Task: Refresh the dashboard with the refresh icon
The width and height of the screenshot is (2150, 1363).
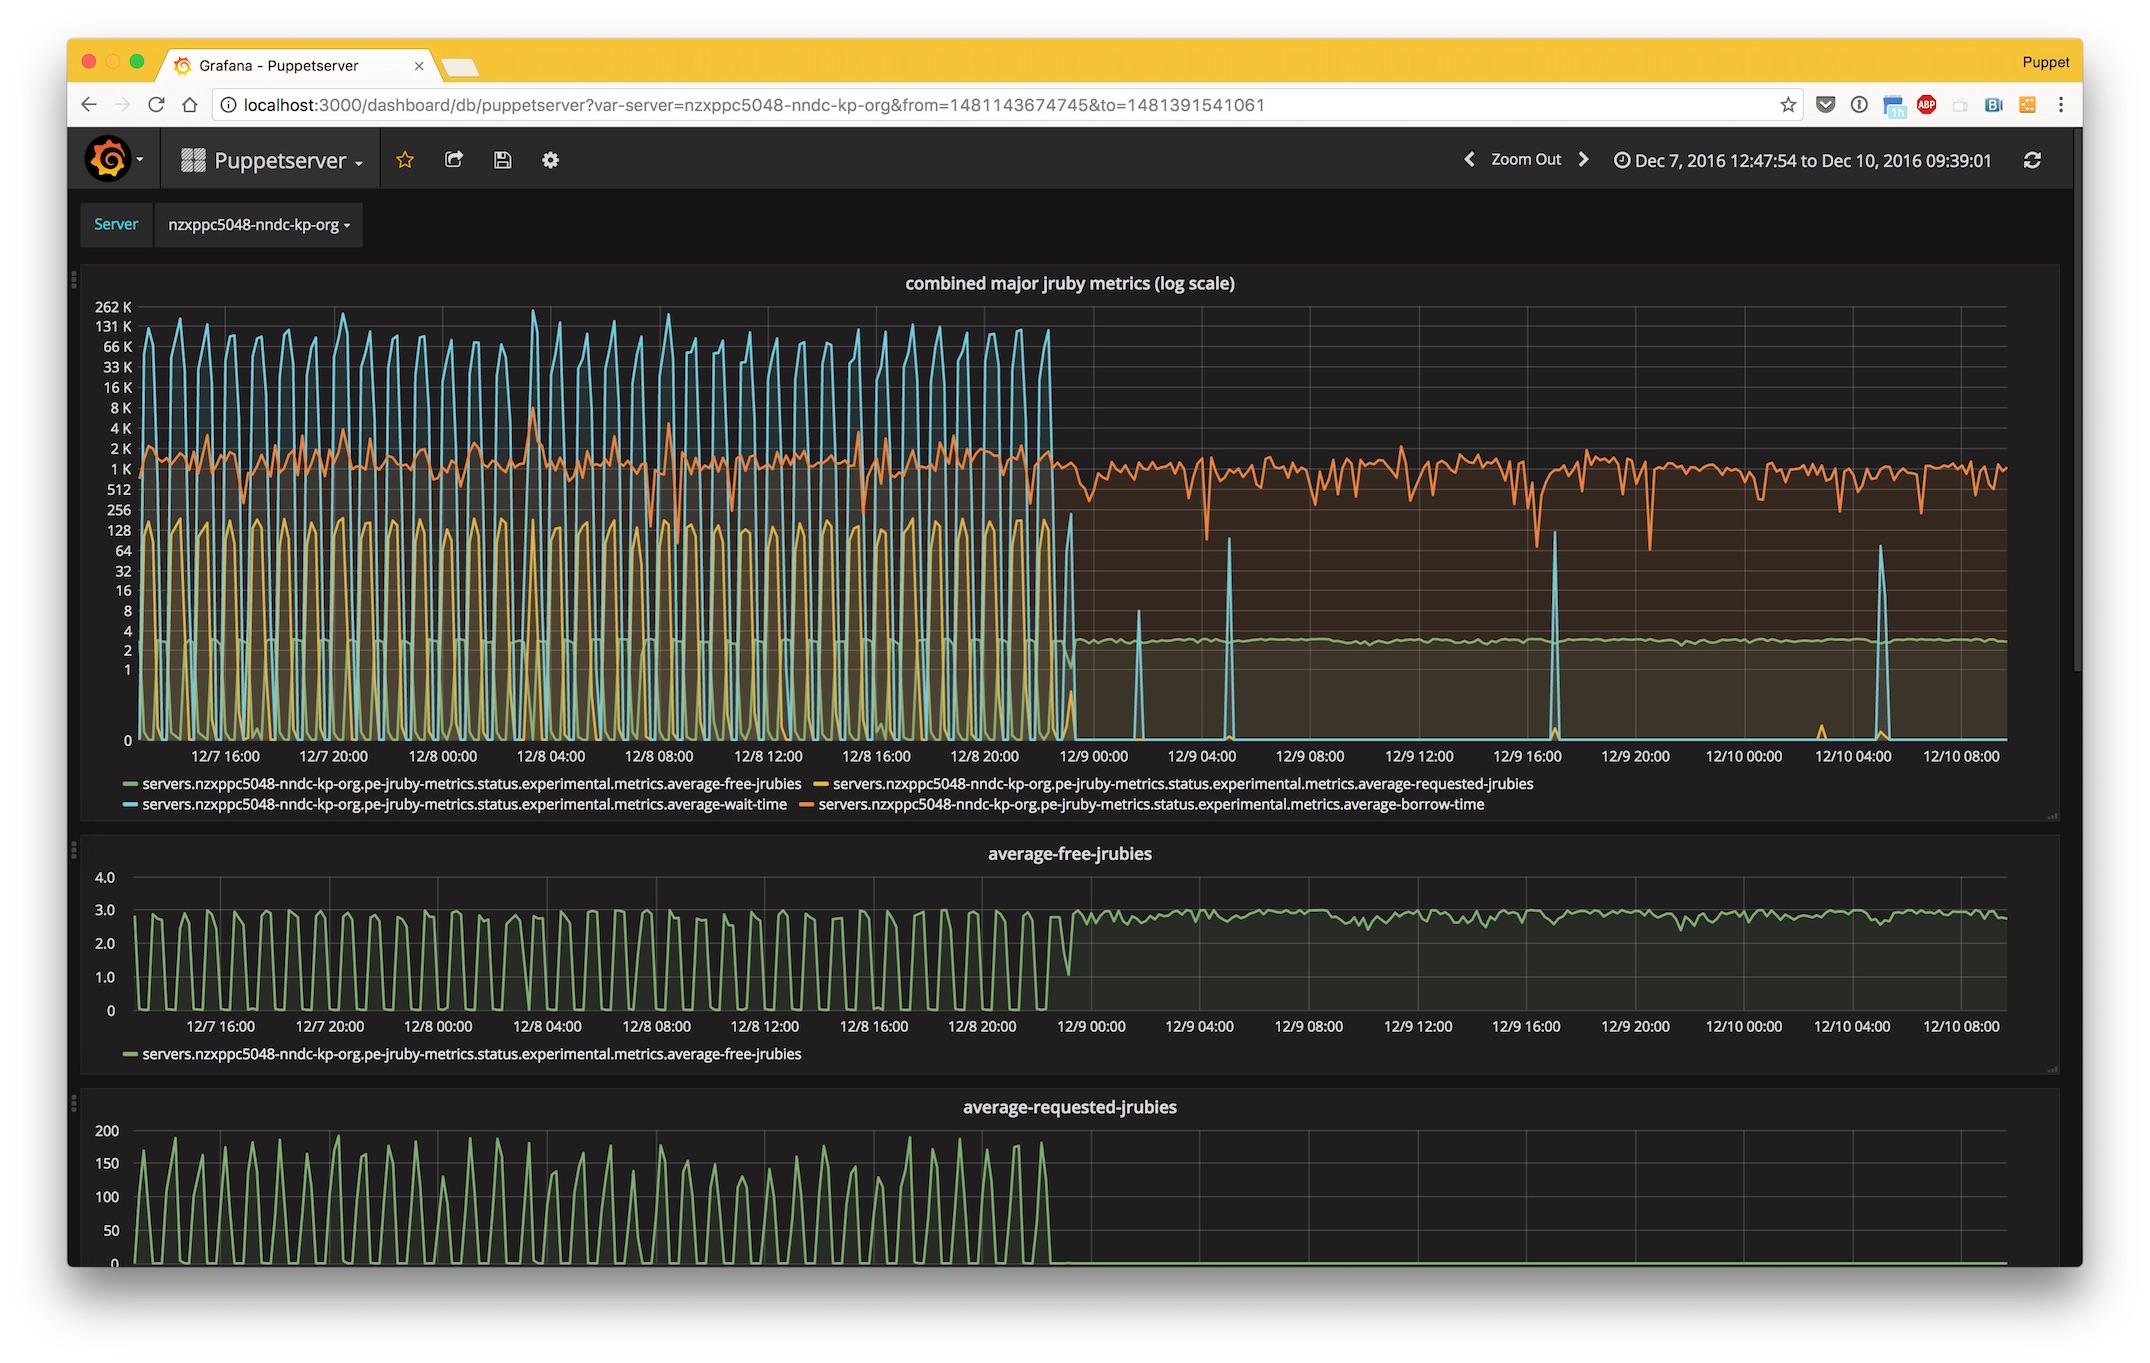Action: click(2032, 160)
